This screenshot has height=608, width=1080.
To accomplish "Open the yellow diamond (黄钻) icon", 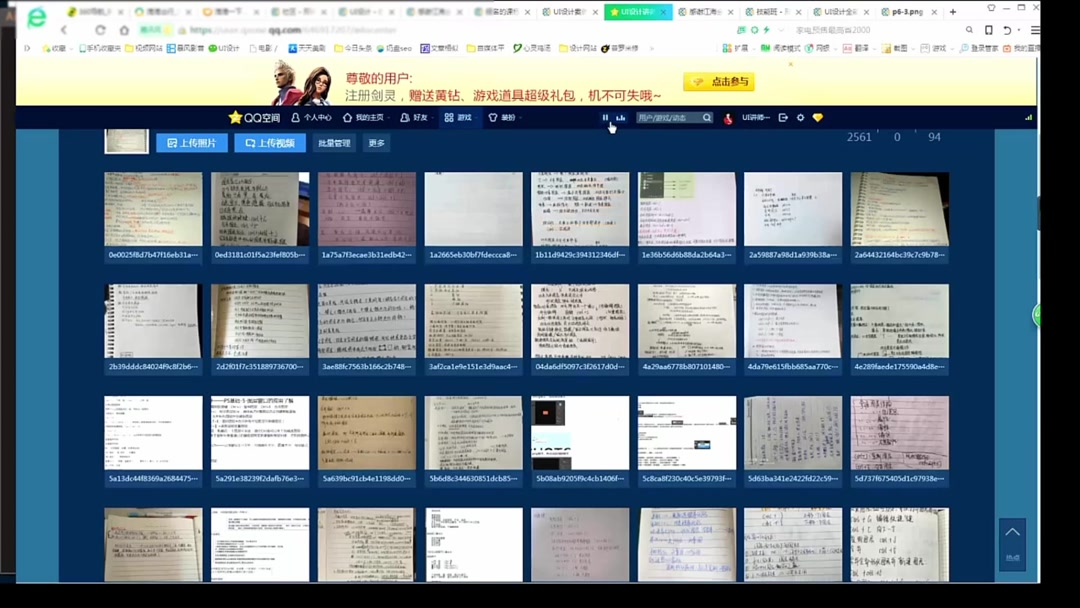I will (818, 117).
